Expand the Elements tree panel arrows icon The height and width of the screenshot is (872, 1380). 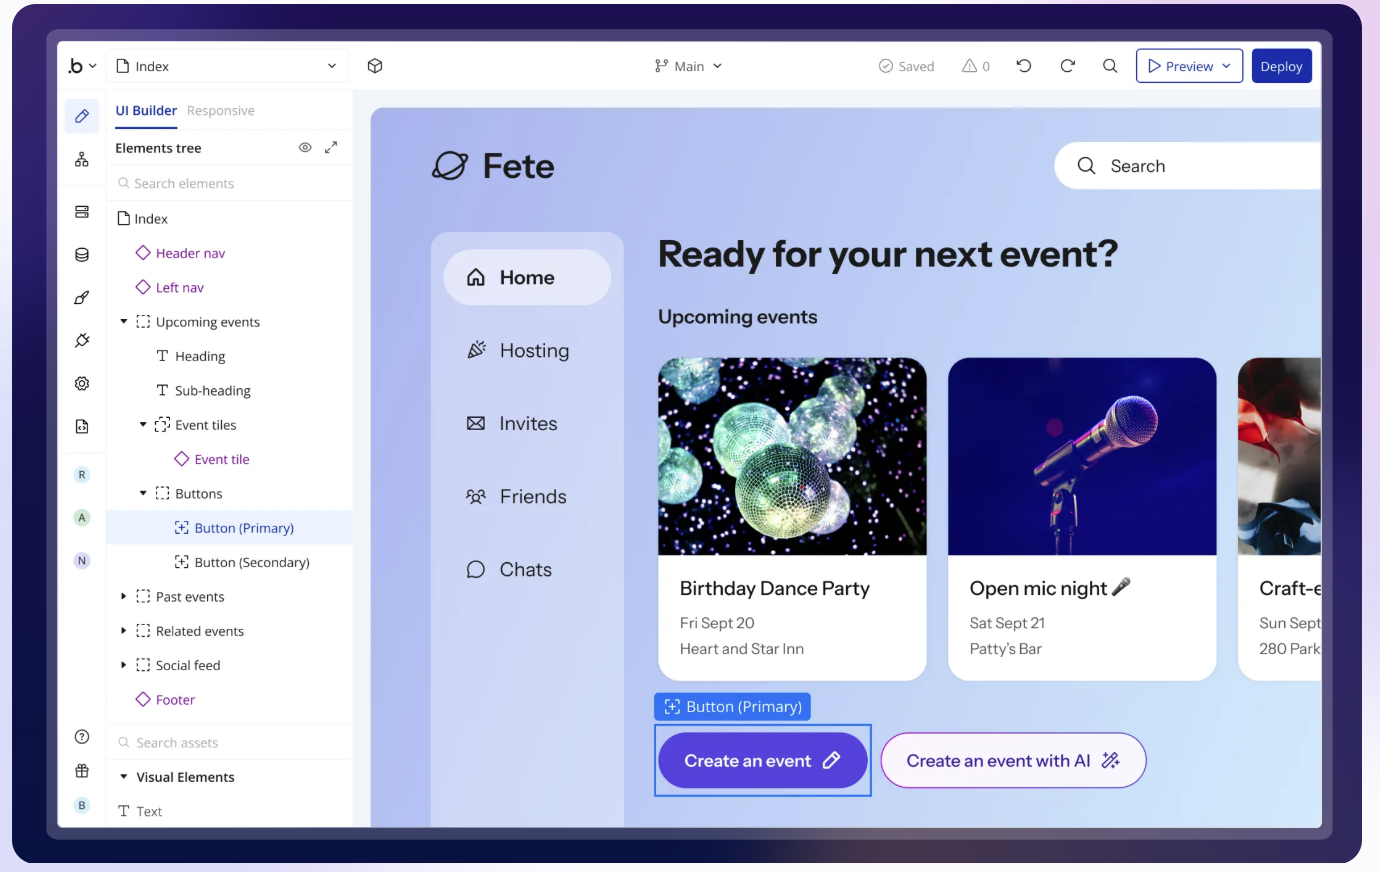pos(331,147)
